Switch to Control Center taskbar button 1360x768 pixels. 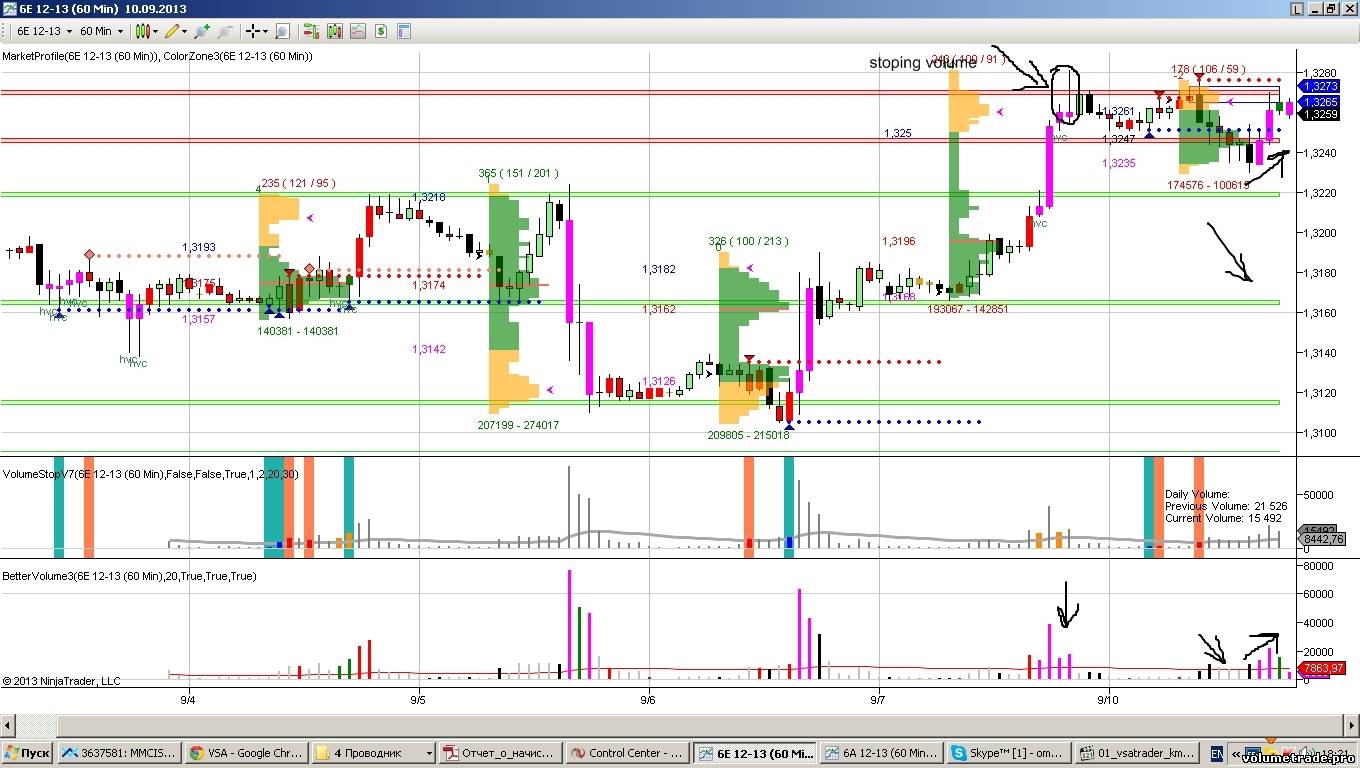coord(626,753)
